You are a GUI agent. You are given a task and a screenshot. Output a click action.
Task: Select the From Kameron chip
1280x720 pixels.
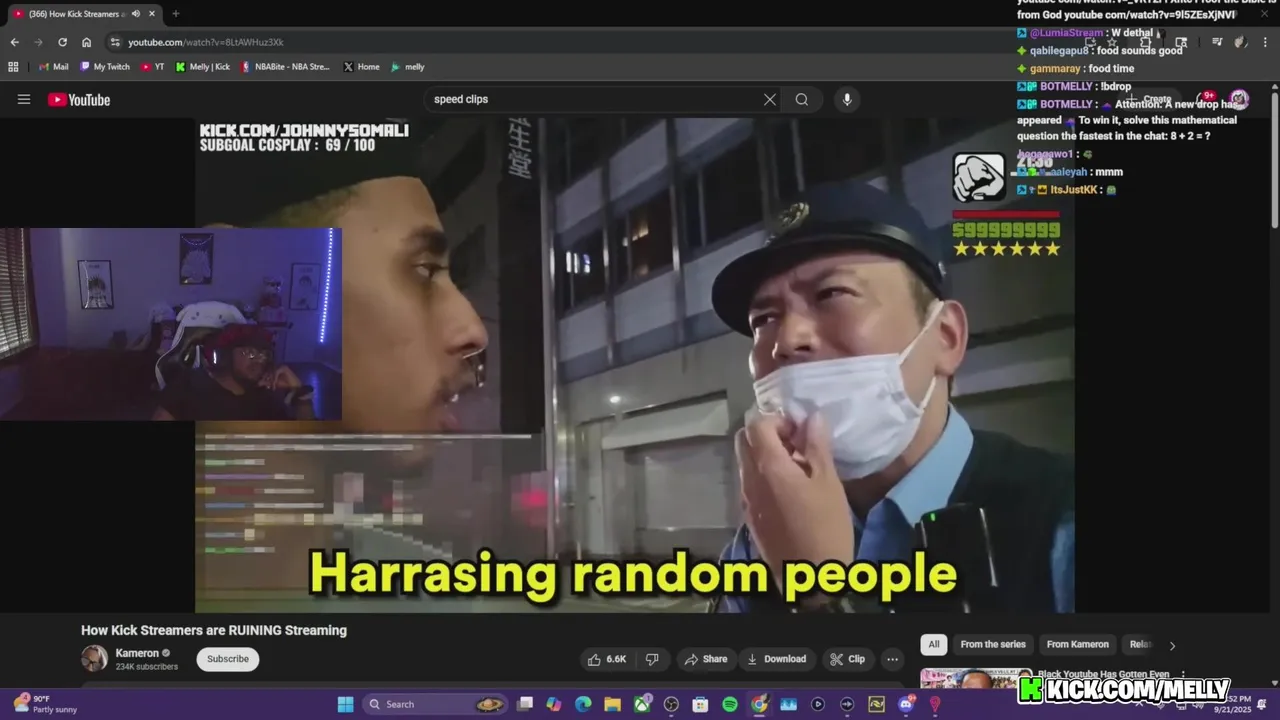(1077, 645)
